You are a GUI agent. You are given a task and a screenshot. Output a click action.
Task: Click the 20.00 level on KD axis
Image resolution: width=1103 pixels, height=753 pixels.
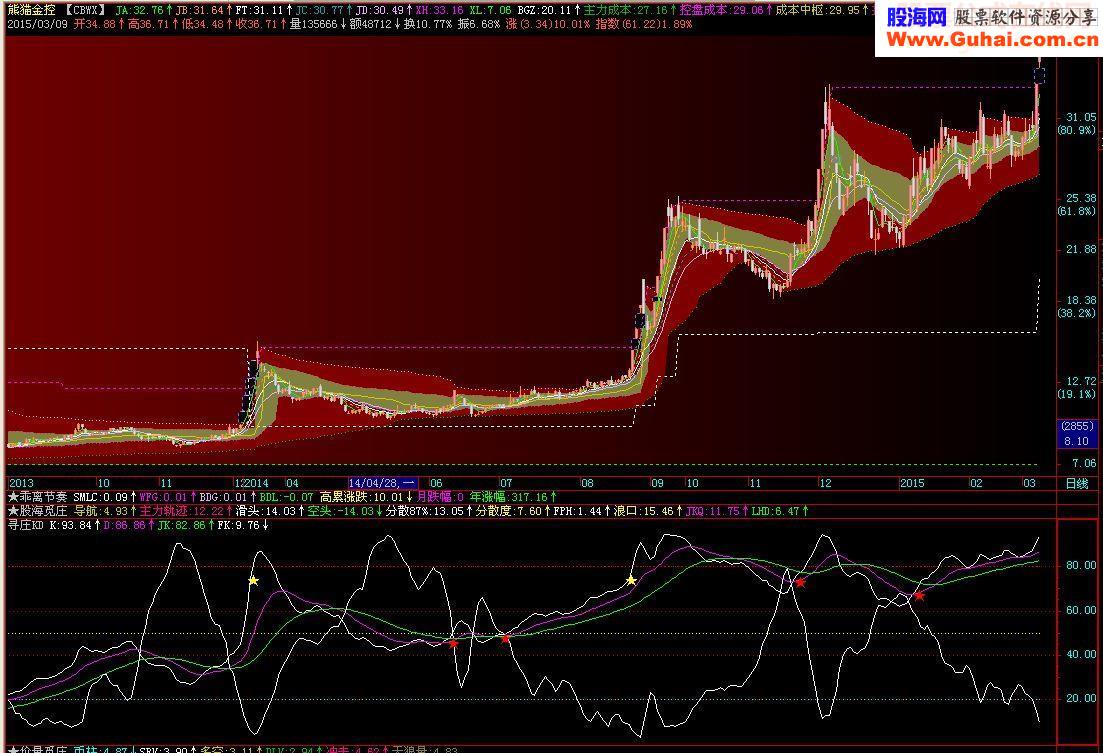pos(1080,699)
